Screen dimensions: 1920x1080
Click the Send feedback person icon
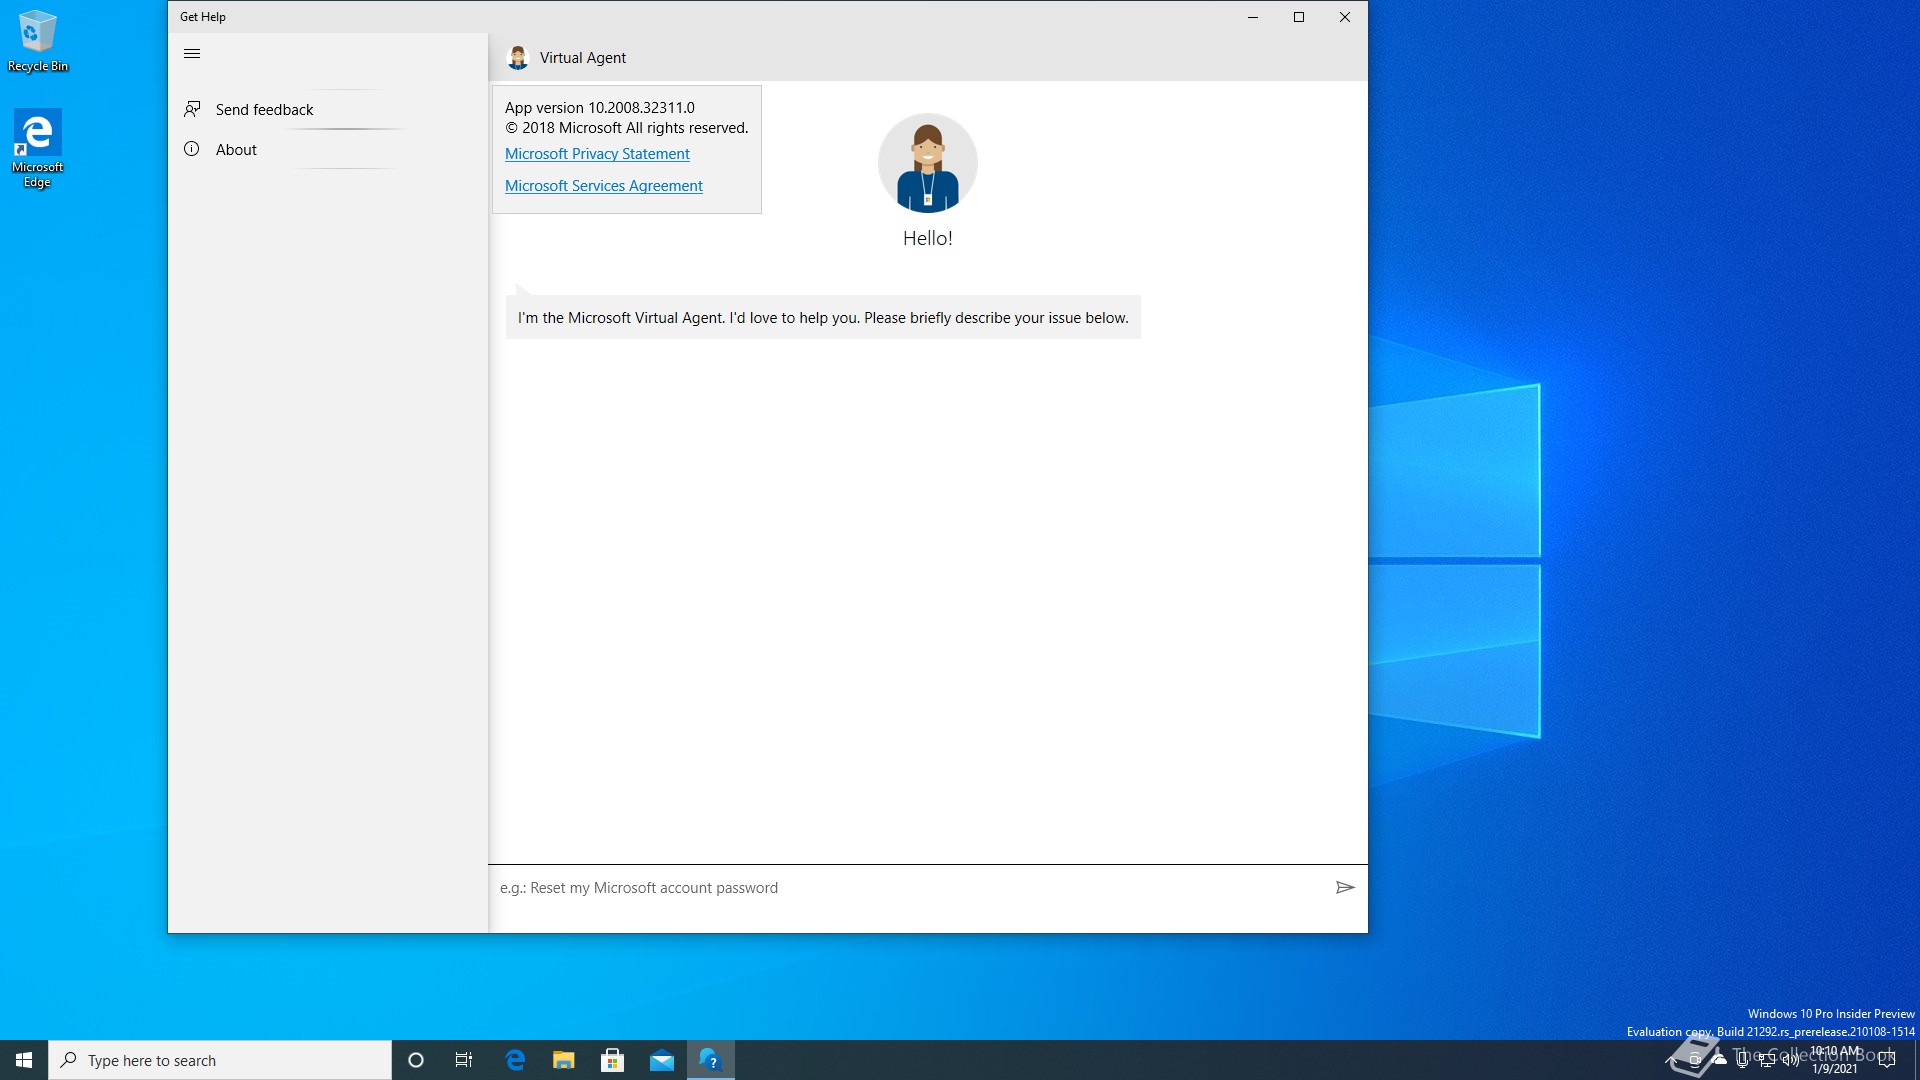[192, 109]
